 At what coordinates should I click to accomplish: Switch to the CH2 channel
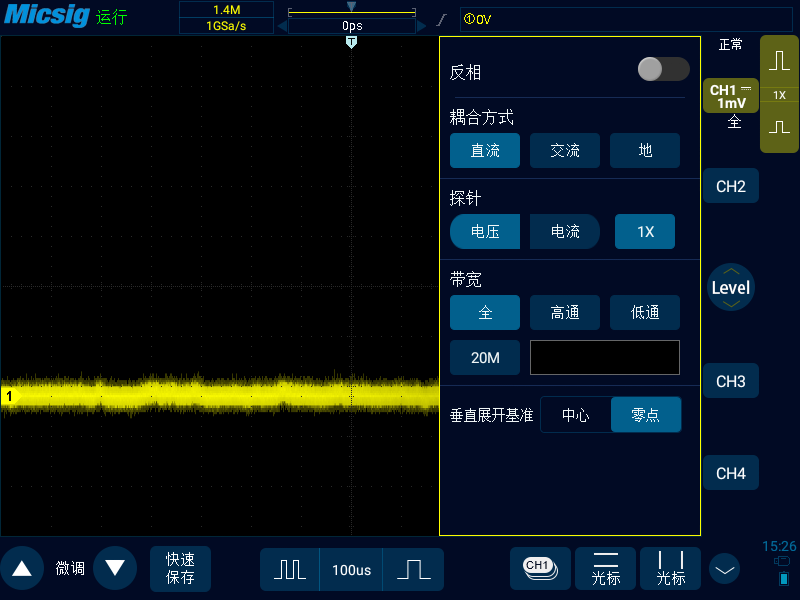tap(731, 186)
